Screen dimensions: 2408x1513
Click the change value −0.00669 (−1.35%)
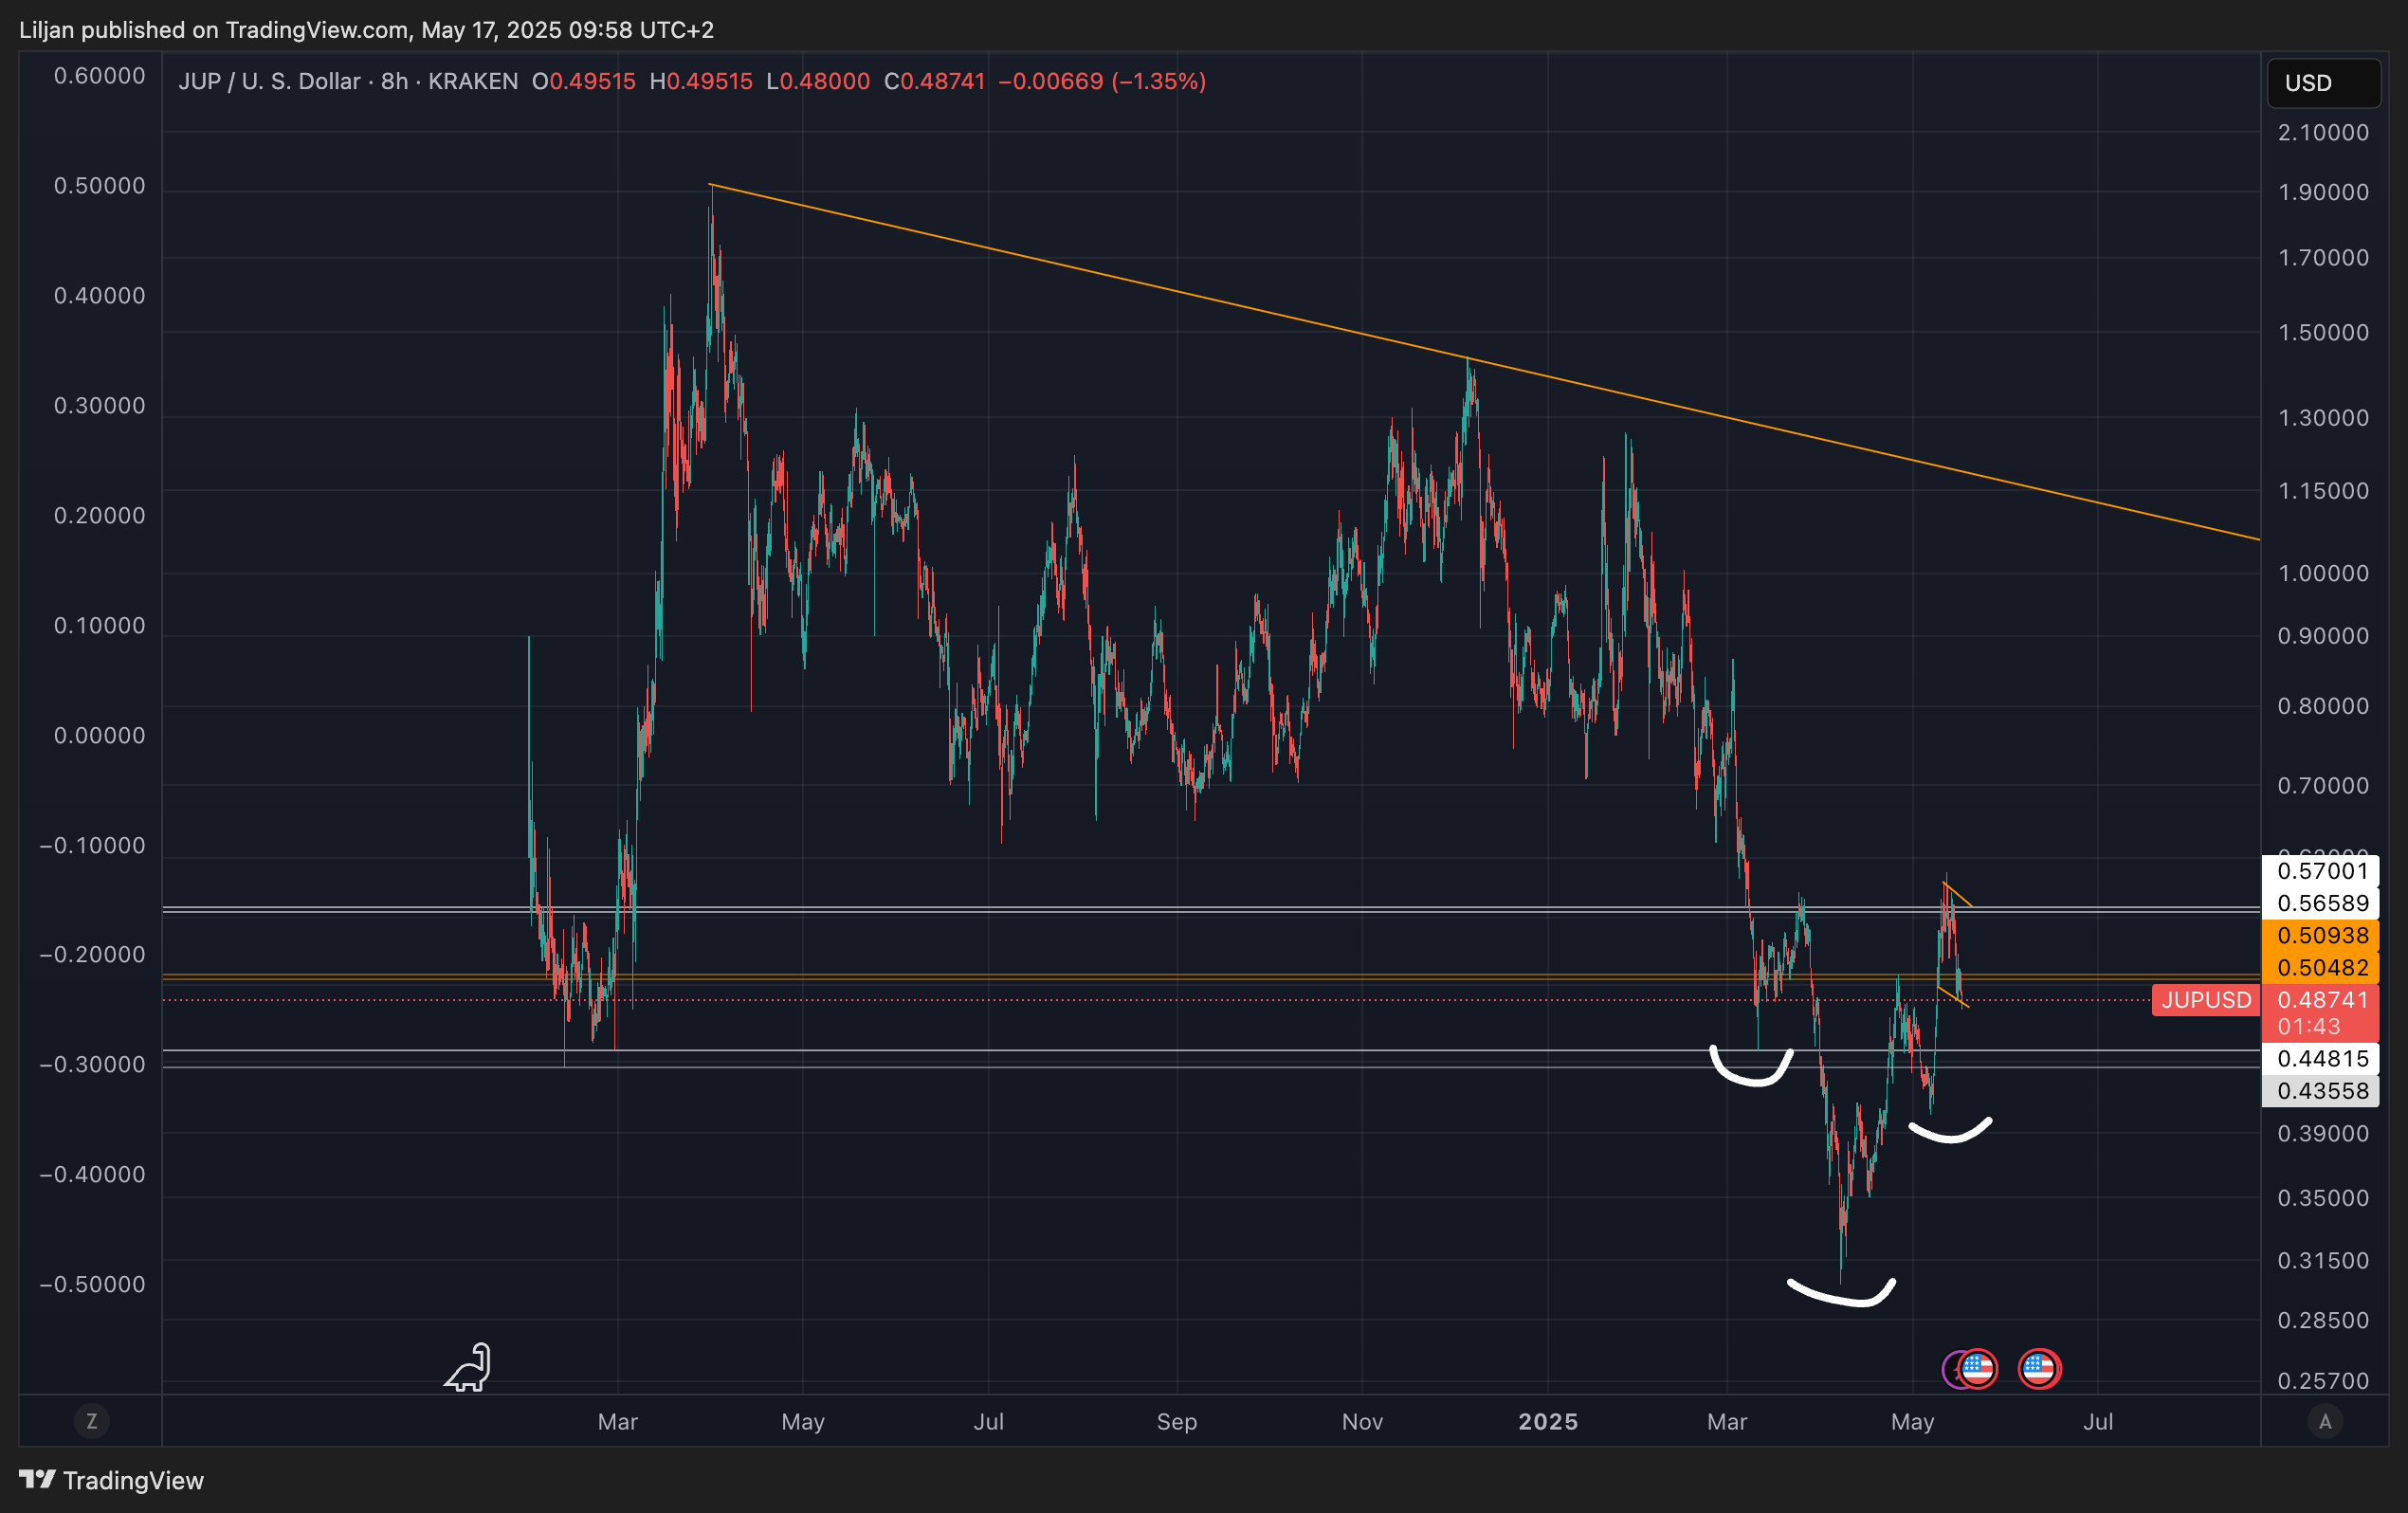[x=1102, y=81]
